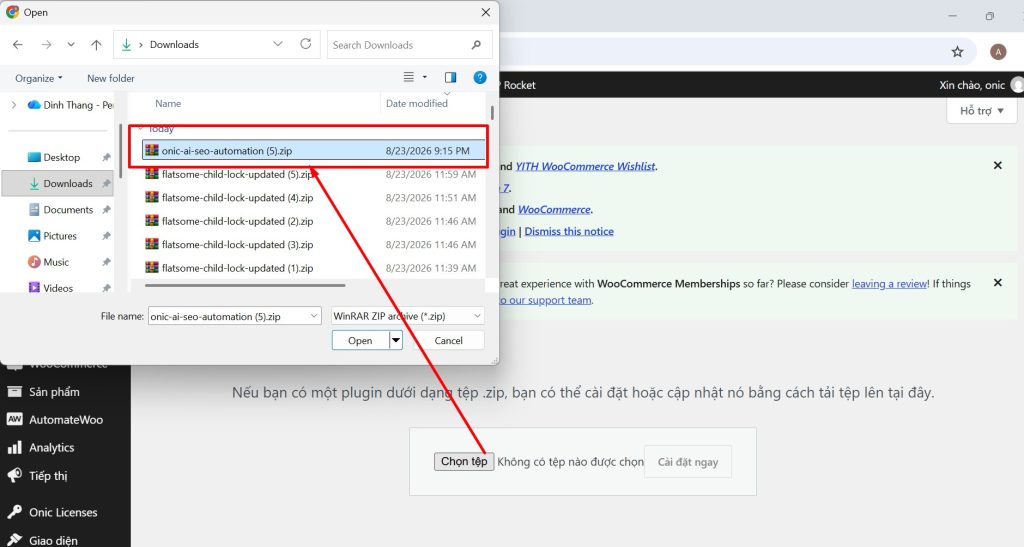Click the Search Downloads field
This screenshot has height=547, width=1024.
(409, 44)
